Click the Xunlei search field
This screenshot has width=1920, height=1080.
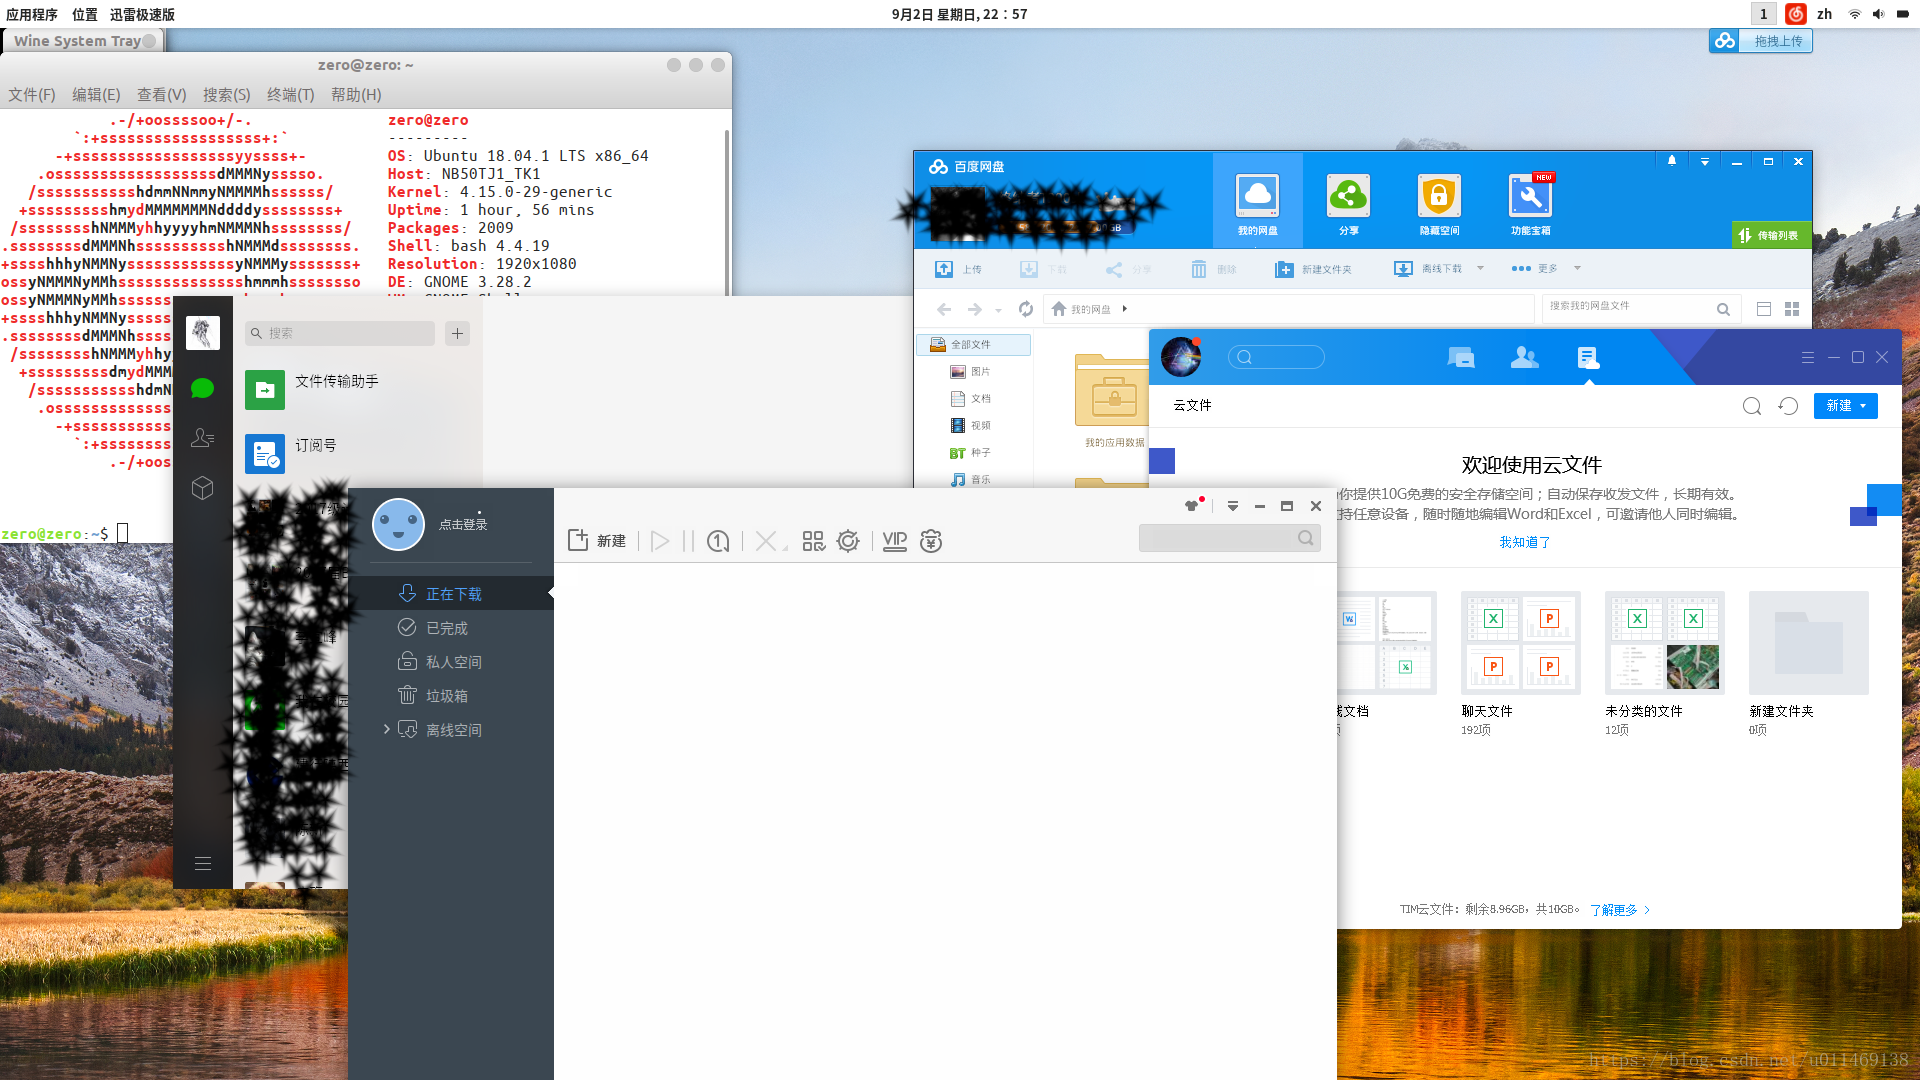[1230, 538]
